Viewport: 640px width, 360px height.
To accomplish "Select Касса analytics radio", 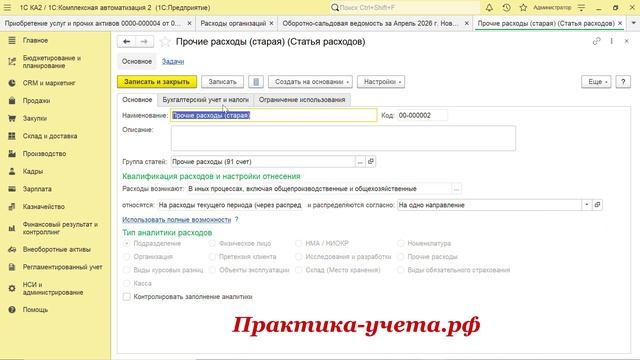I will pyautogui.click(x=127, y=283).
